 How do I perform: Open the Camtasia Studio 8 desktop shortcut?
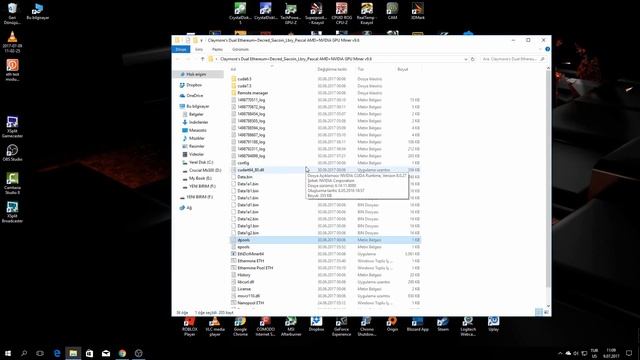point(12,183)
